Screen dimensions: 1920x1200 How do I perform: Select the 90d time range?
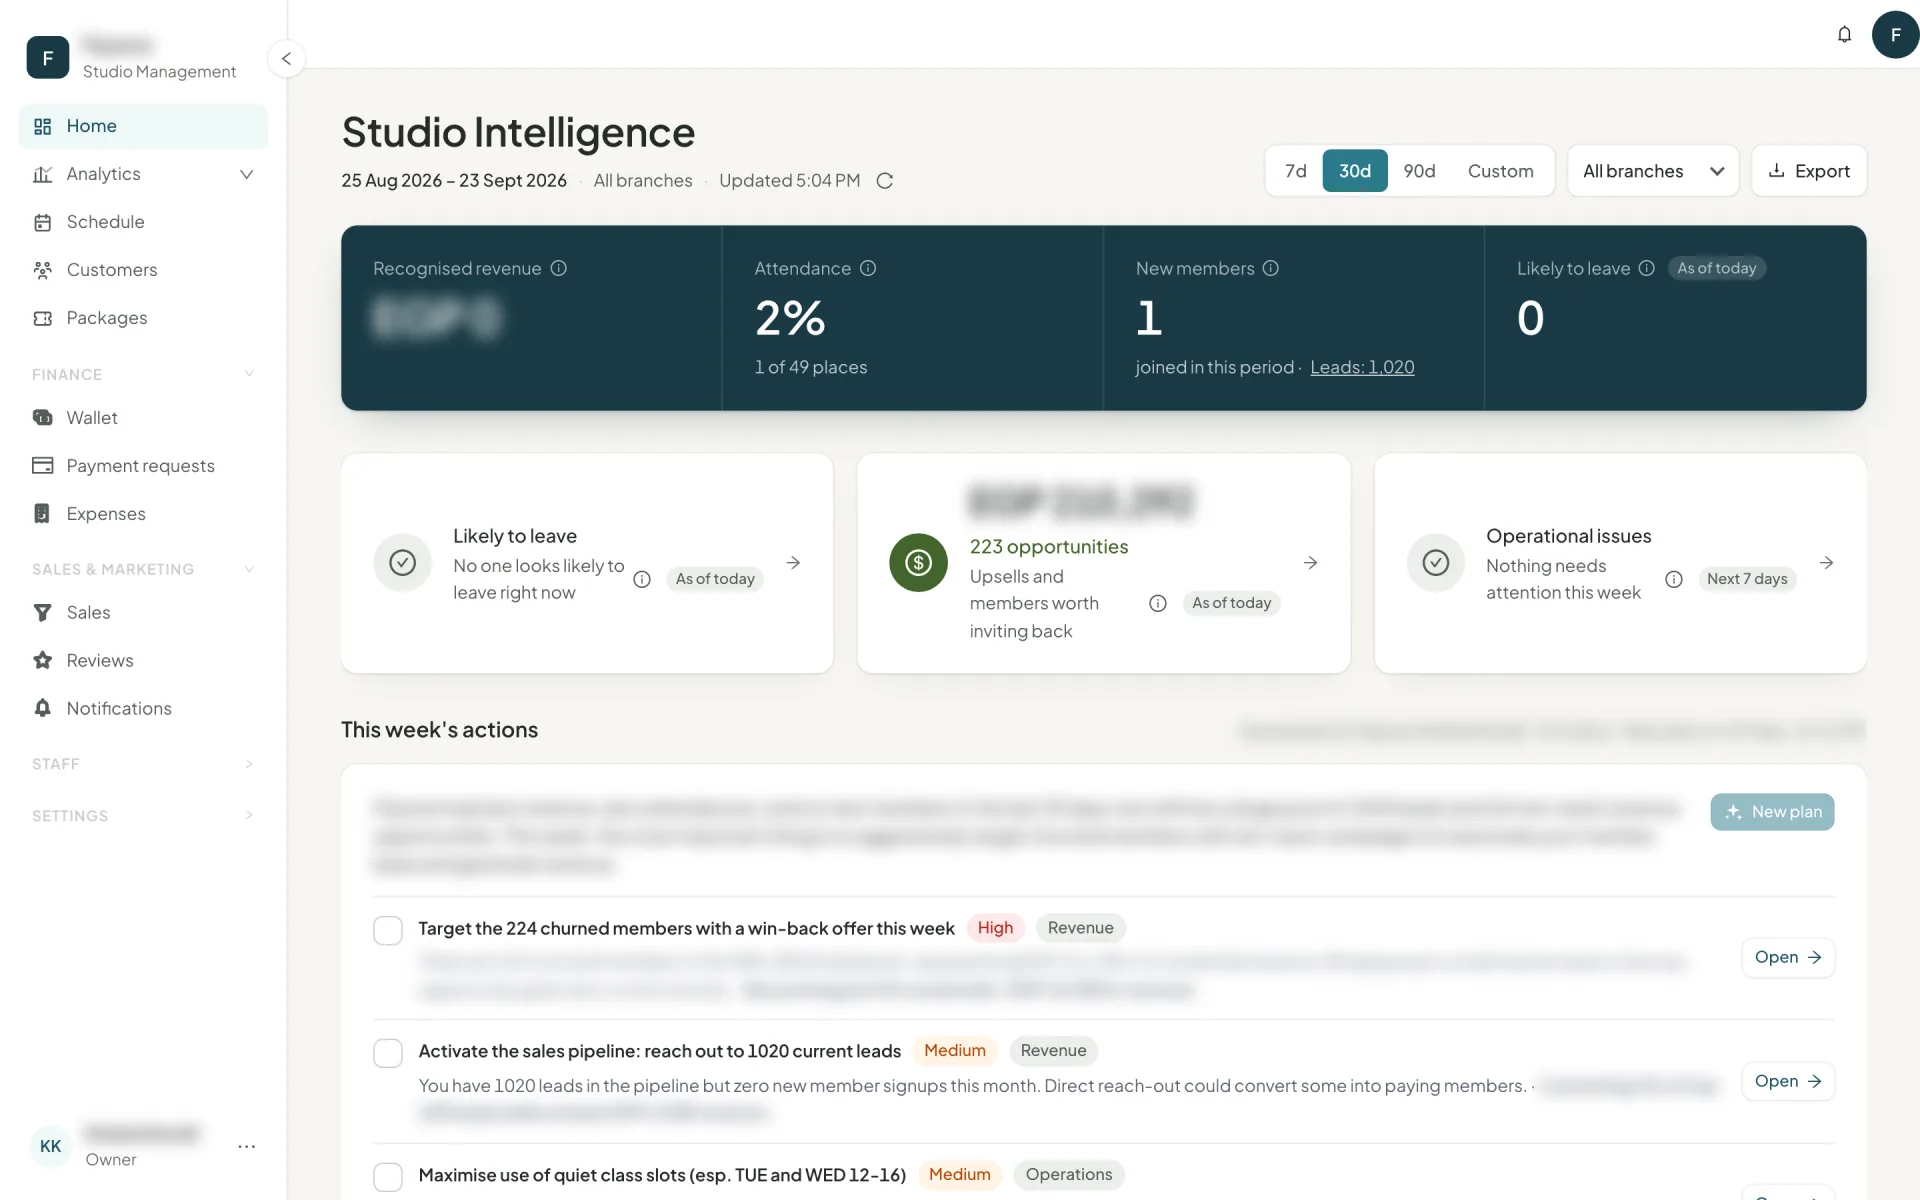click(1419, 171)
